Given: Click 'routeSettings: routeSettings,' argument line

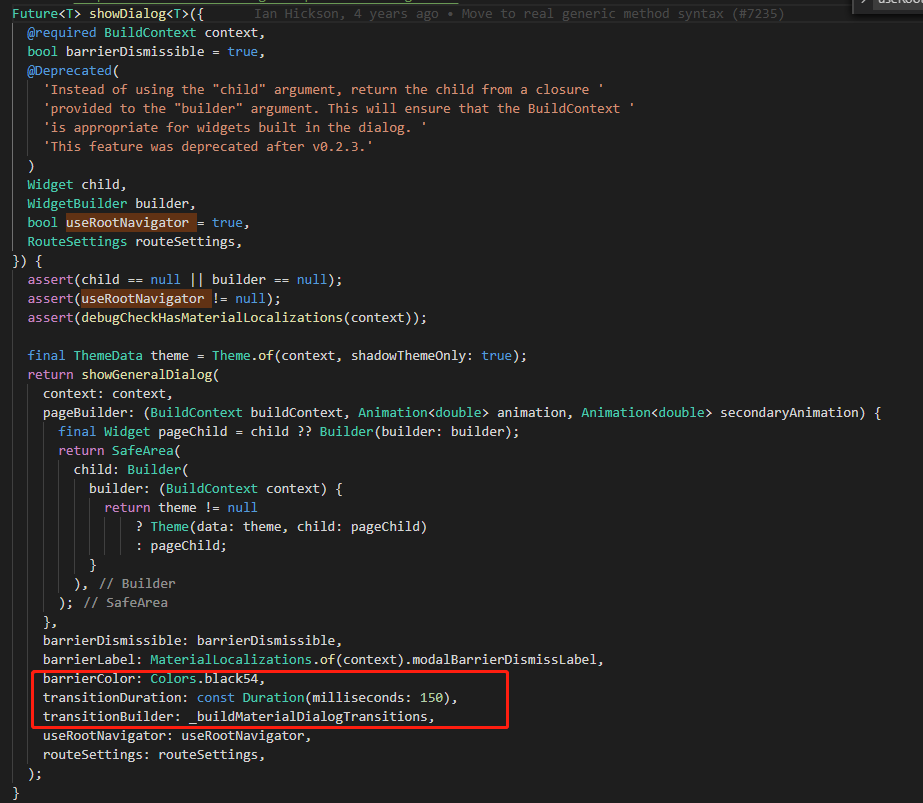Looking at the screenshot, I should click(x=154, y=755).
